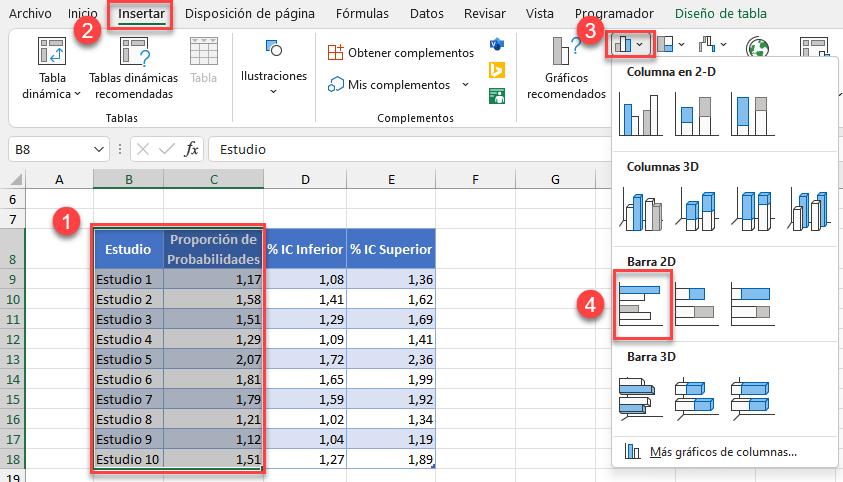843x482 pixels.
Task: Switch to the Datos tab
Action: pyautogui.click(x=427, y=13)
